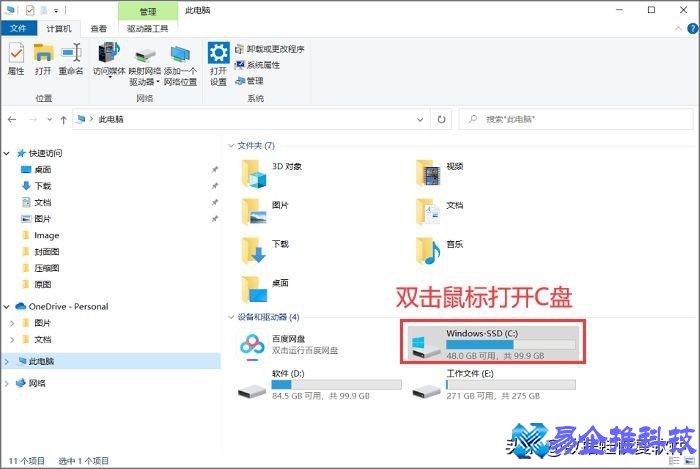This screenshot has height=469, width=700.
Task: Collapse Devices and drives (设备和驱动器) group
Action: 231,317
